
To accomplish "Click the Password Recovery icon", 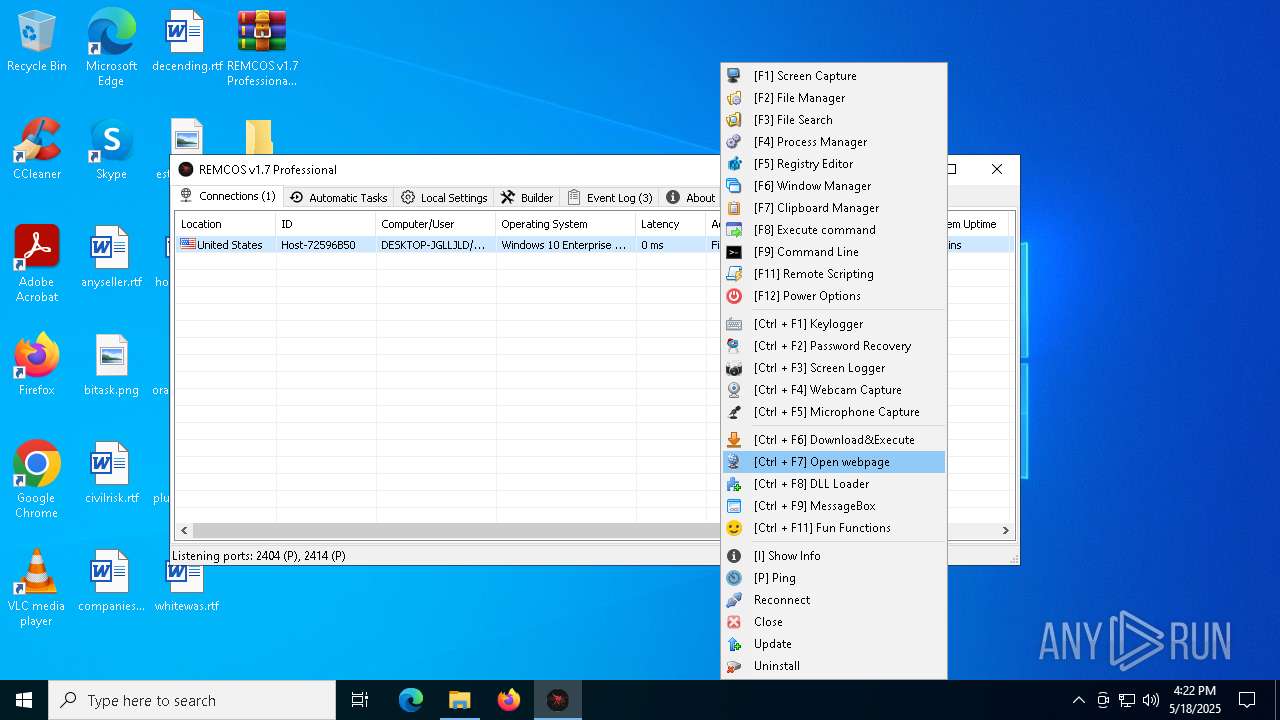I will point(734,346).
